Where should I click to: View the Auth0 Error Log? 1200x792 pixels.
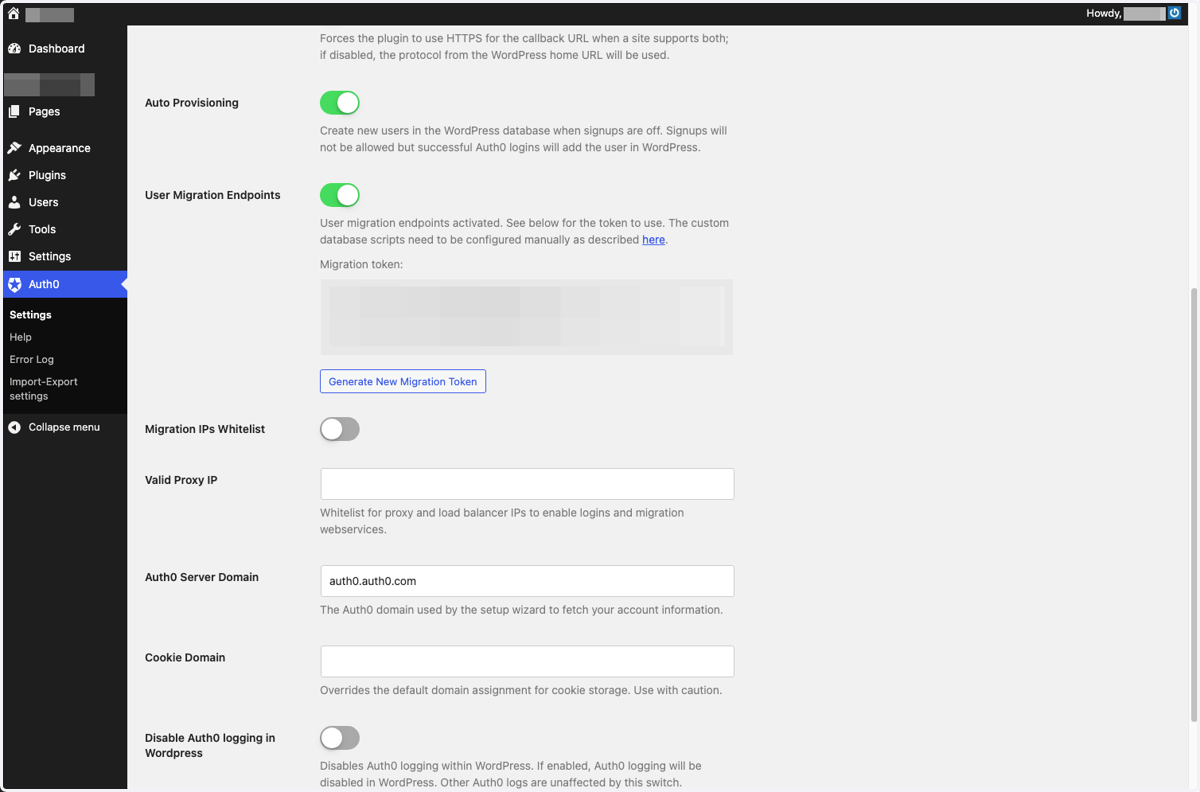coord(32,359)
